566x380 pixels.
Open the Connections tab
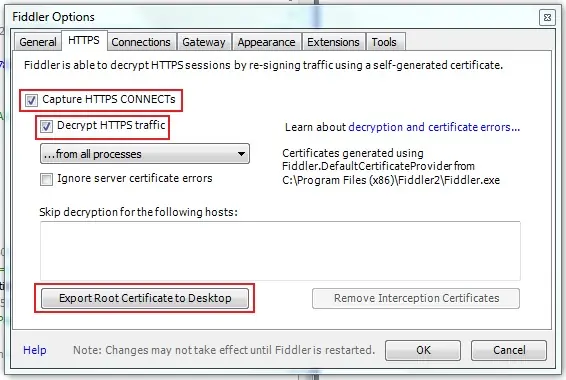point(141,42)
